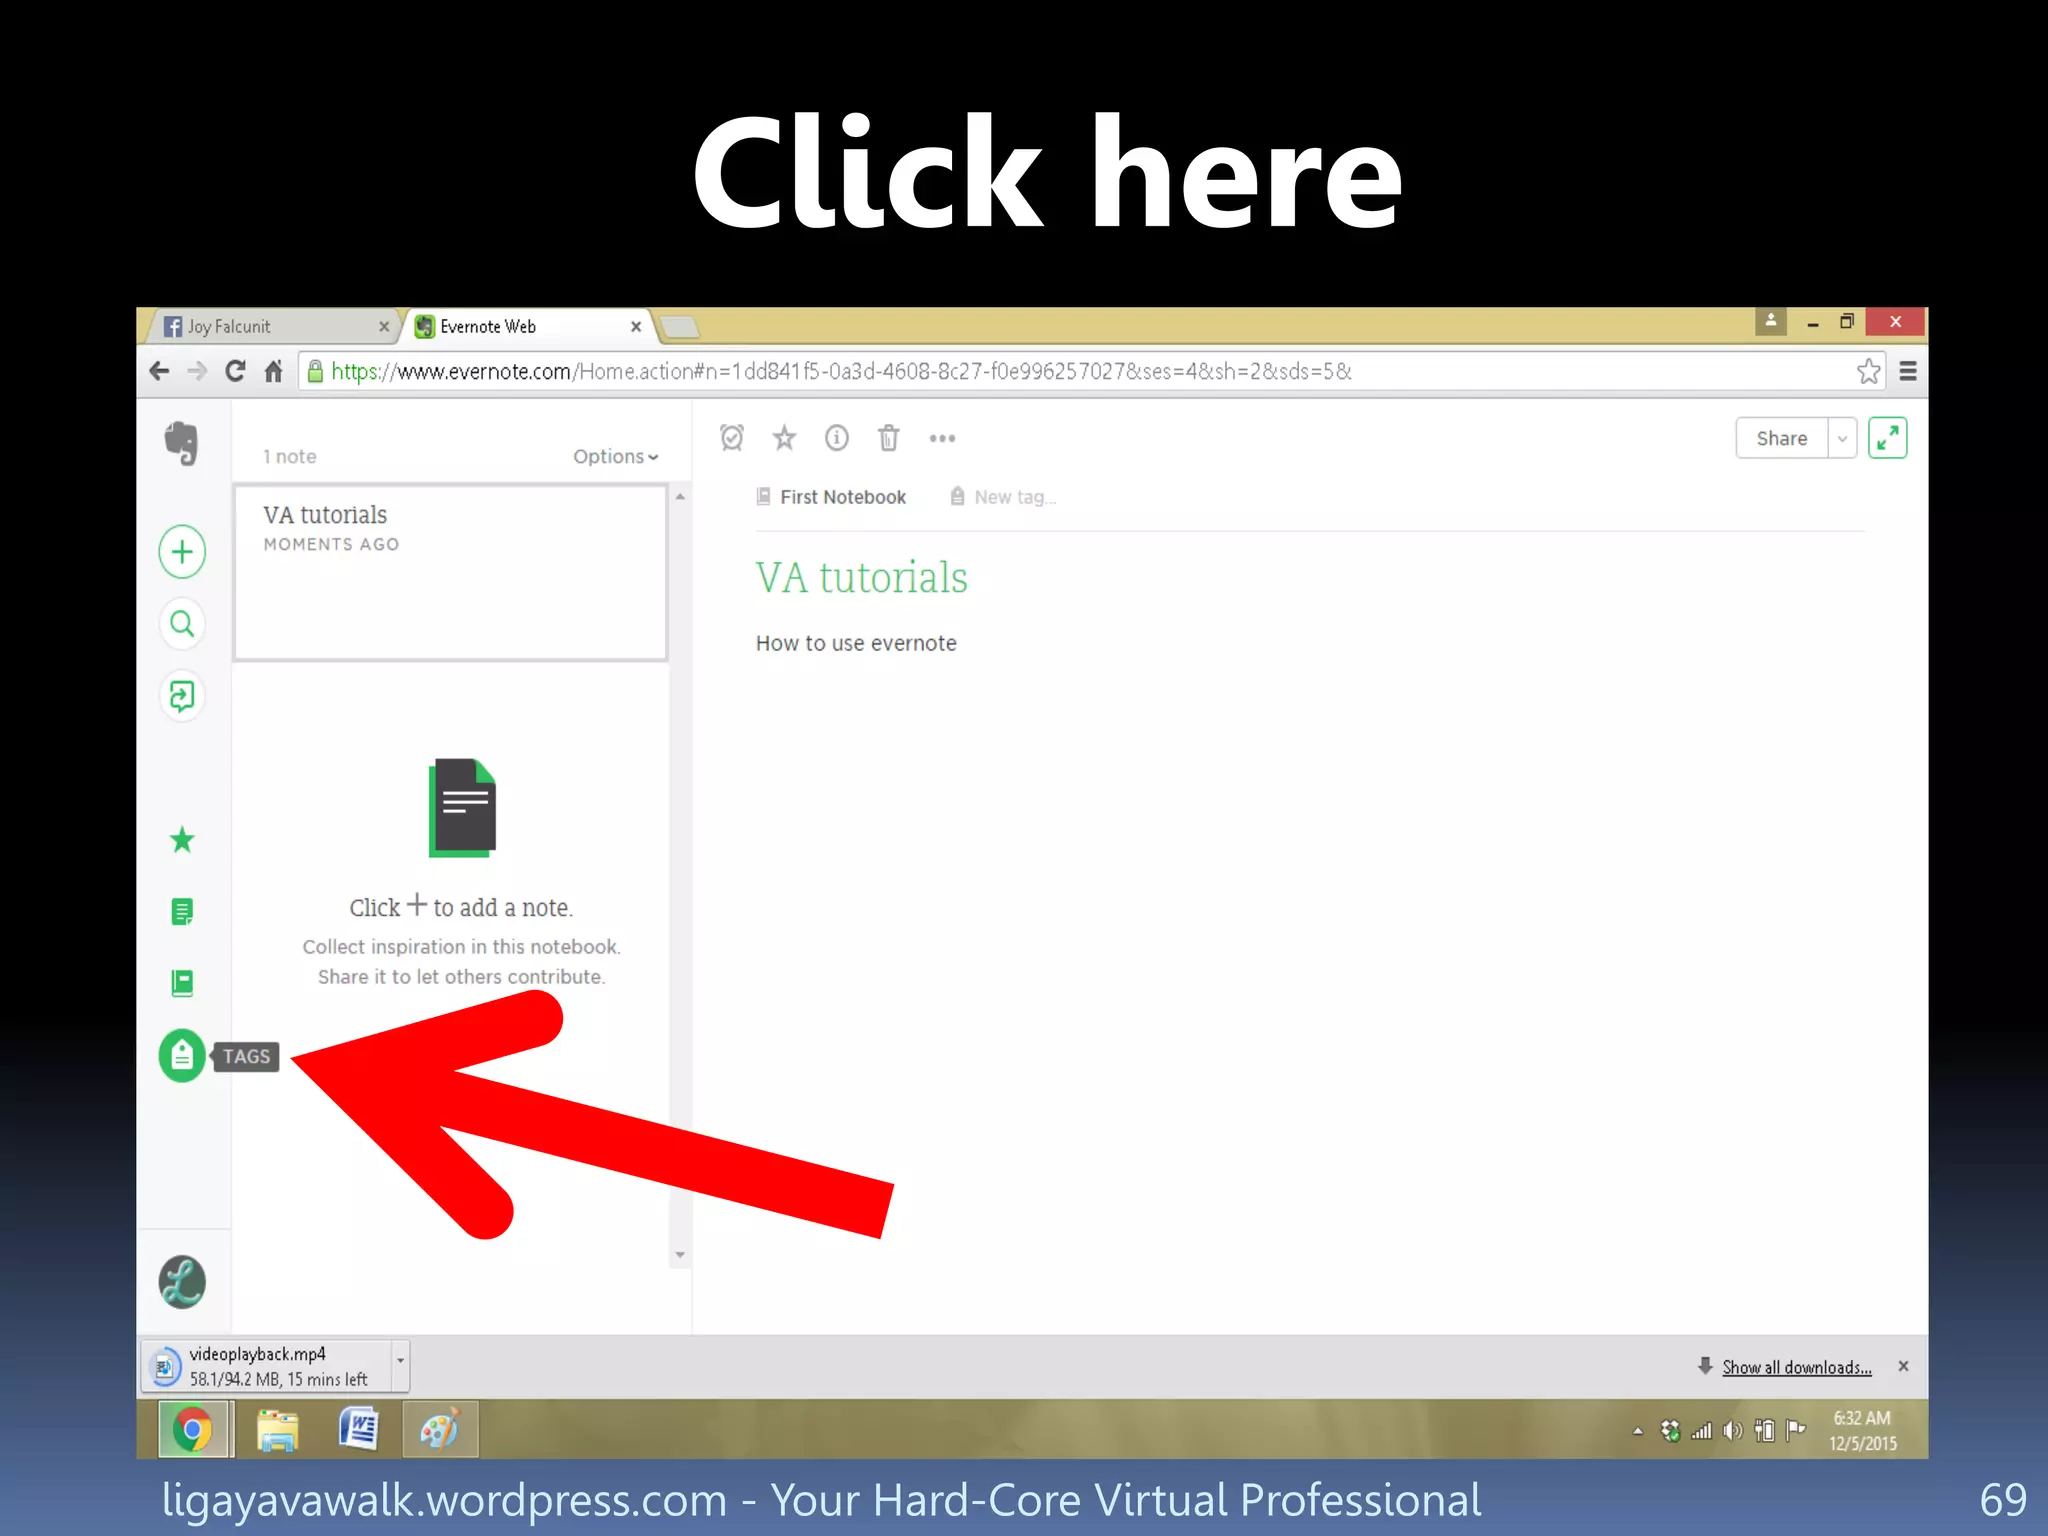Toggle the note shortcut star in toolbar
The width and height of the screenshot is (2048, 1536).
pyautogui.click(x=785, y=438)
